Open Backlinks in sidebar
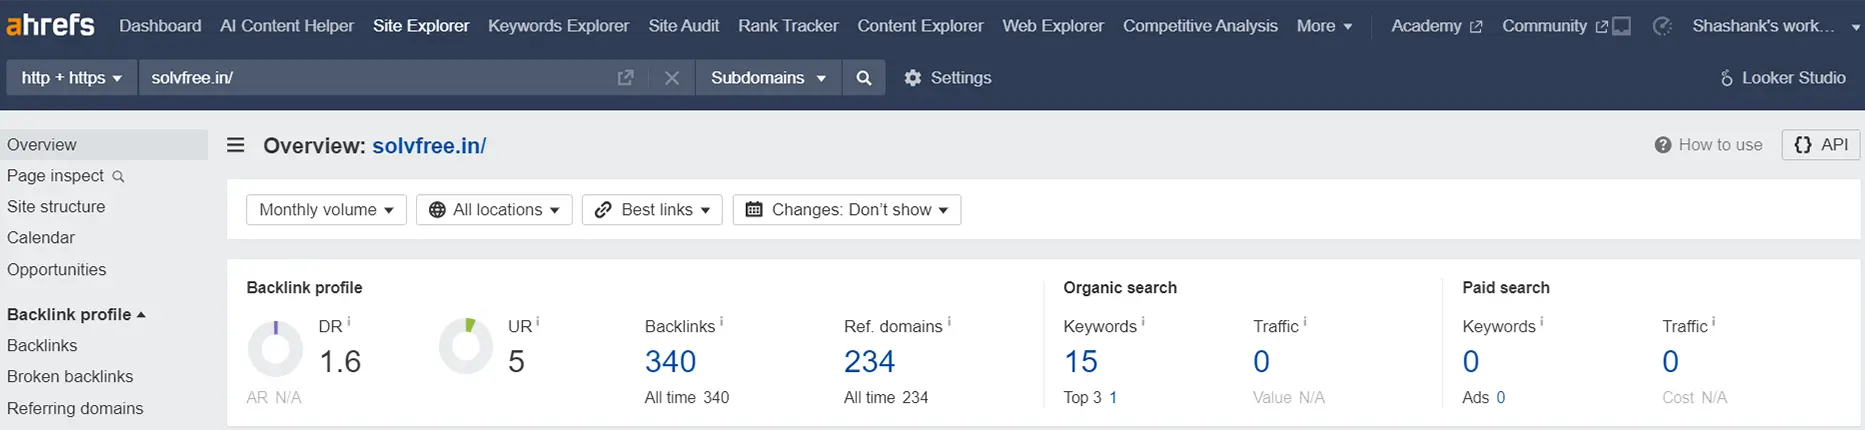 [x=42, y=346]
